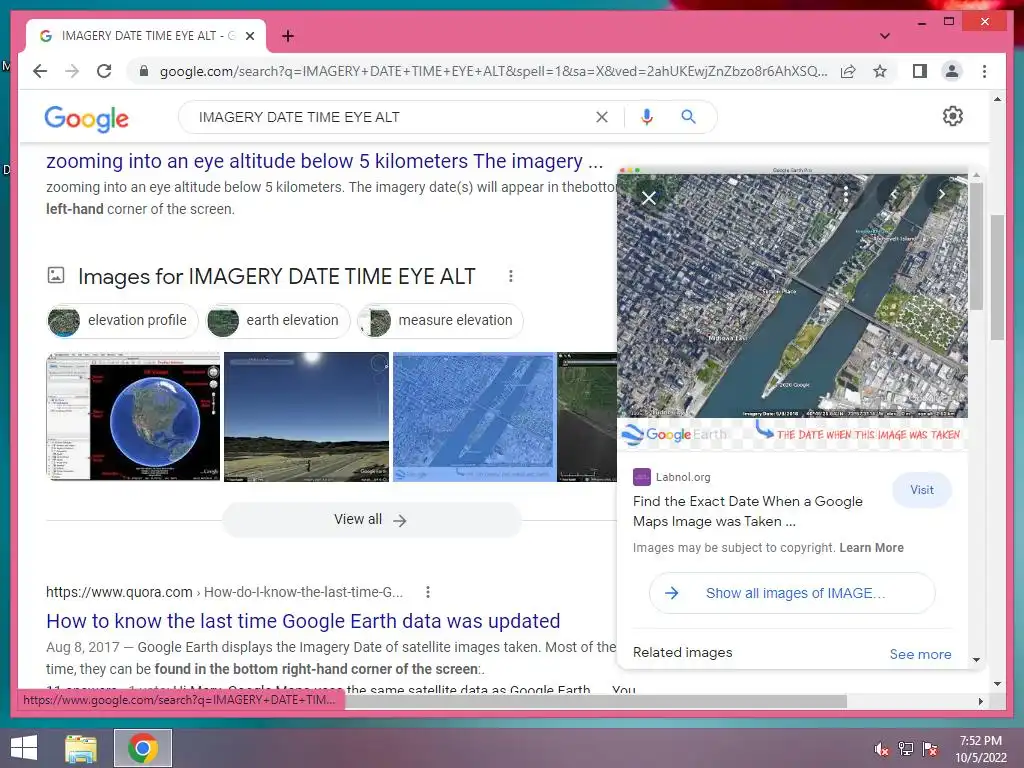This screenshot has height=768, width=1024.
Task: Open the sun over landscape thumbnail
Action: click(x=306, y=417)
